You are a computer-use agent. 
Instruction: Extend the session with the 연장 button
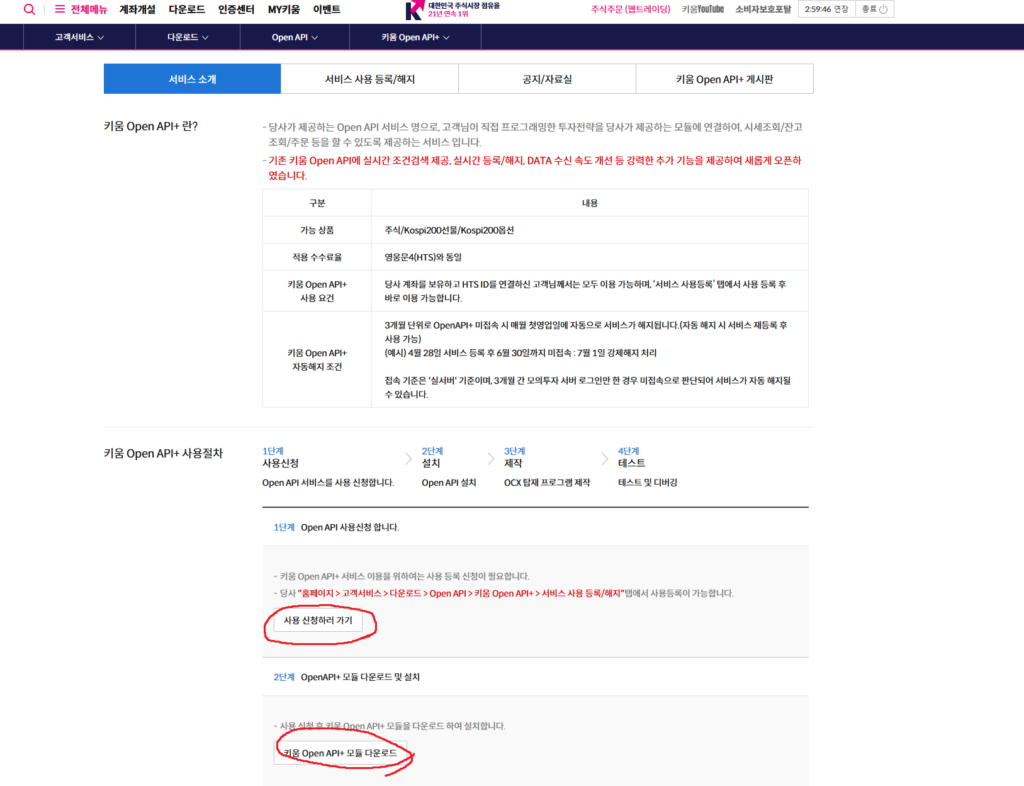[x=840, y=9]
